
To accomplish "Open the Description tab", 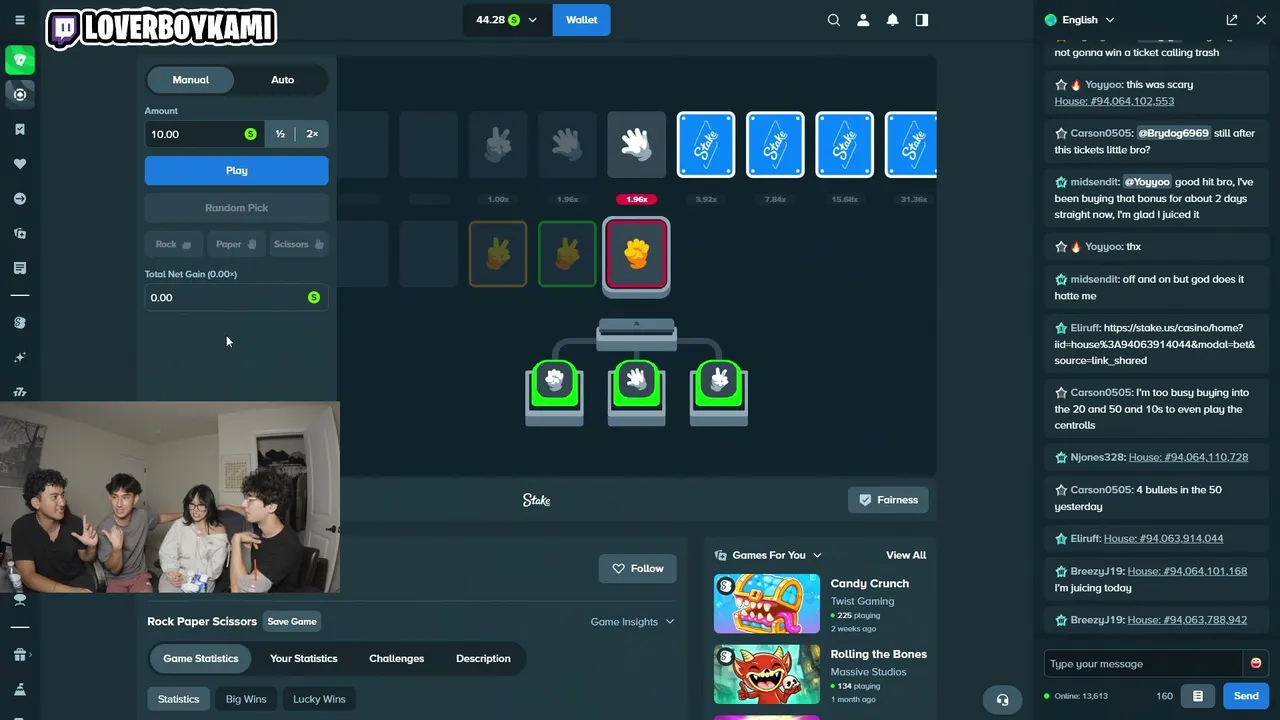I will click(483, 658).
